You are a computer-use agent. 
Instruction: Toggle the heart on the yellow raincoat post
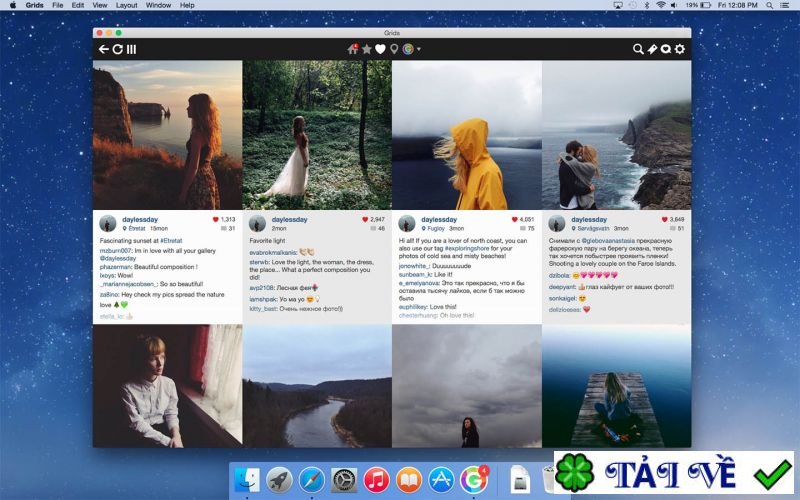pyautogui.click(x=515, y=219)
